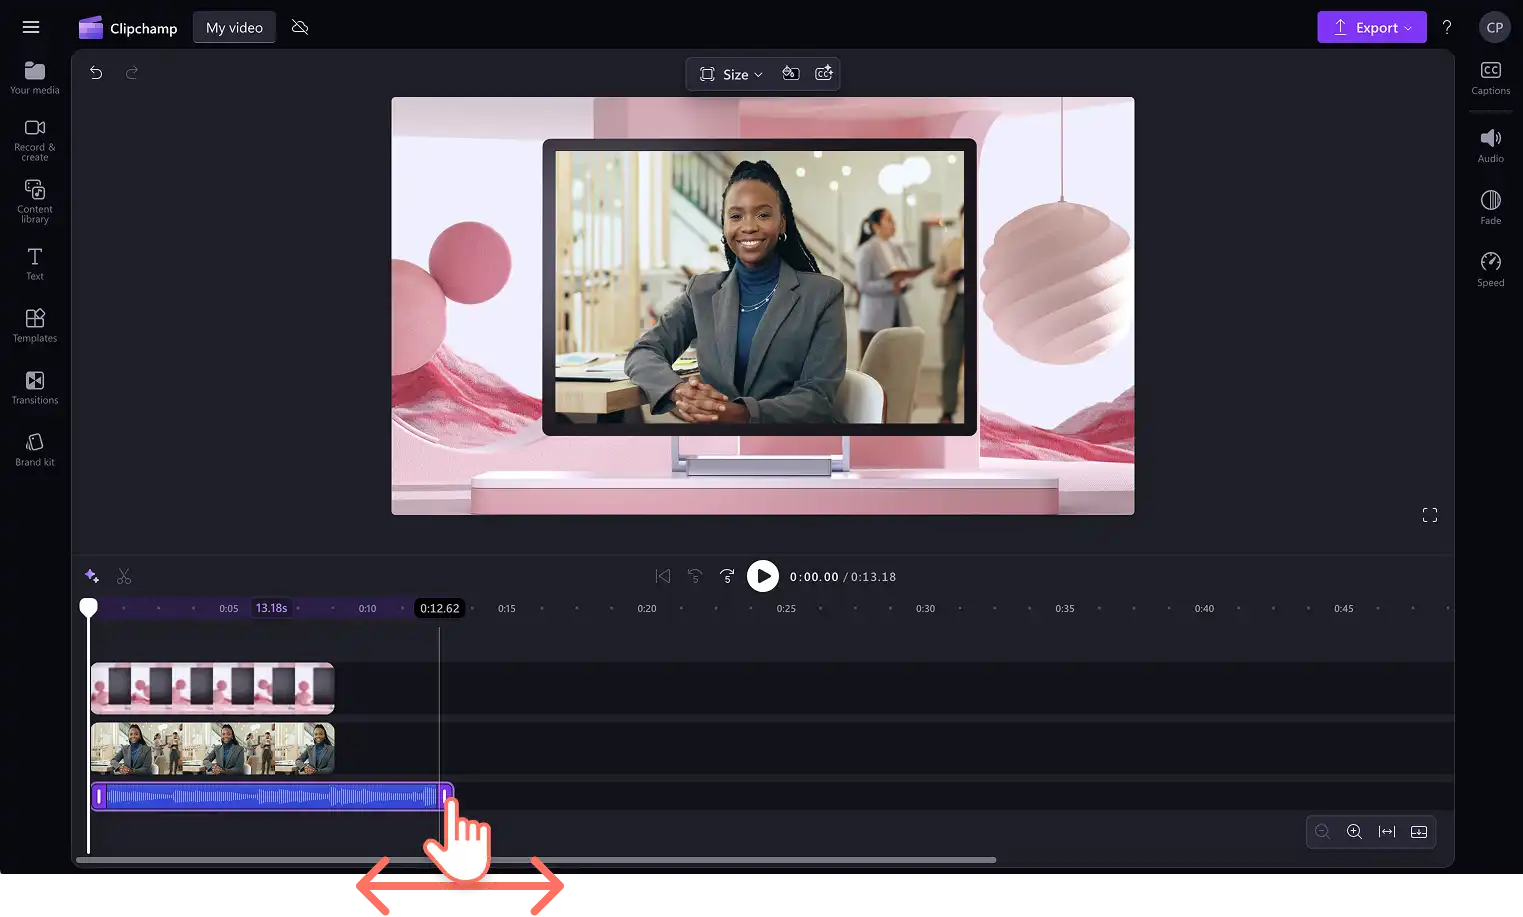Open the Transitions panel
The height and width of the screenshot is (917, 1523).
[35, 388]
